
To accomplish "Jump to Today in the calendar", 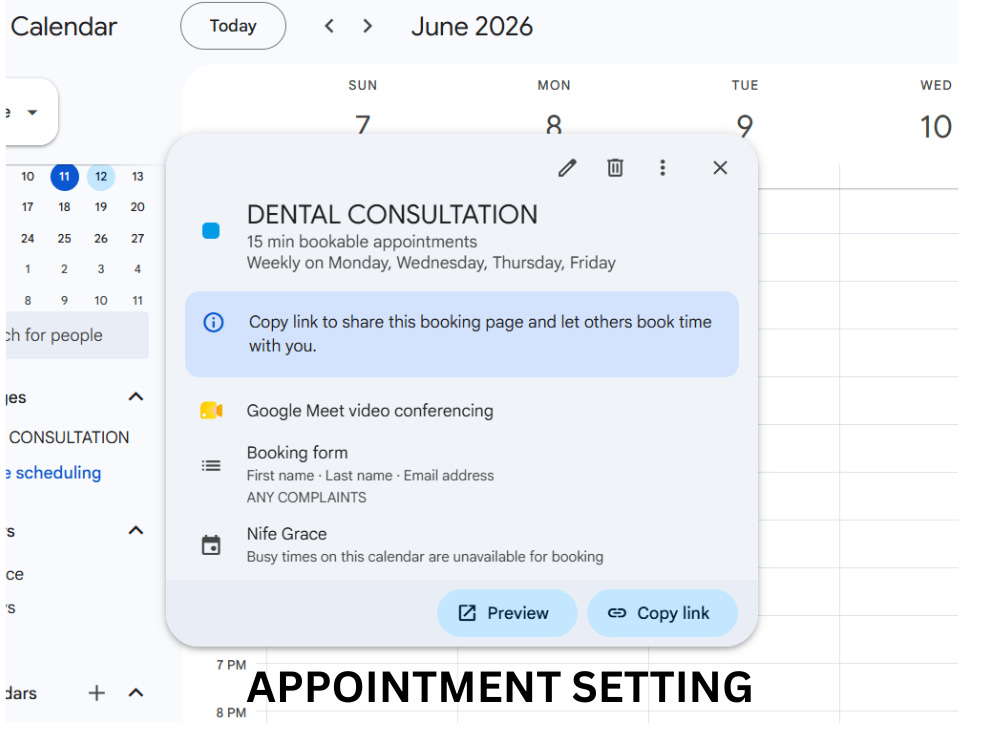I will coord(233,26).
